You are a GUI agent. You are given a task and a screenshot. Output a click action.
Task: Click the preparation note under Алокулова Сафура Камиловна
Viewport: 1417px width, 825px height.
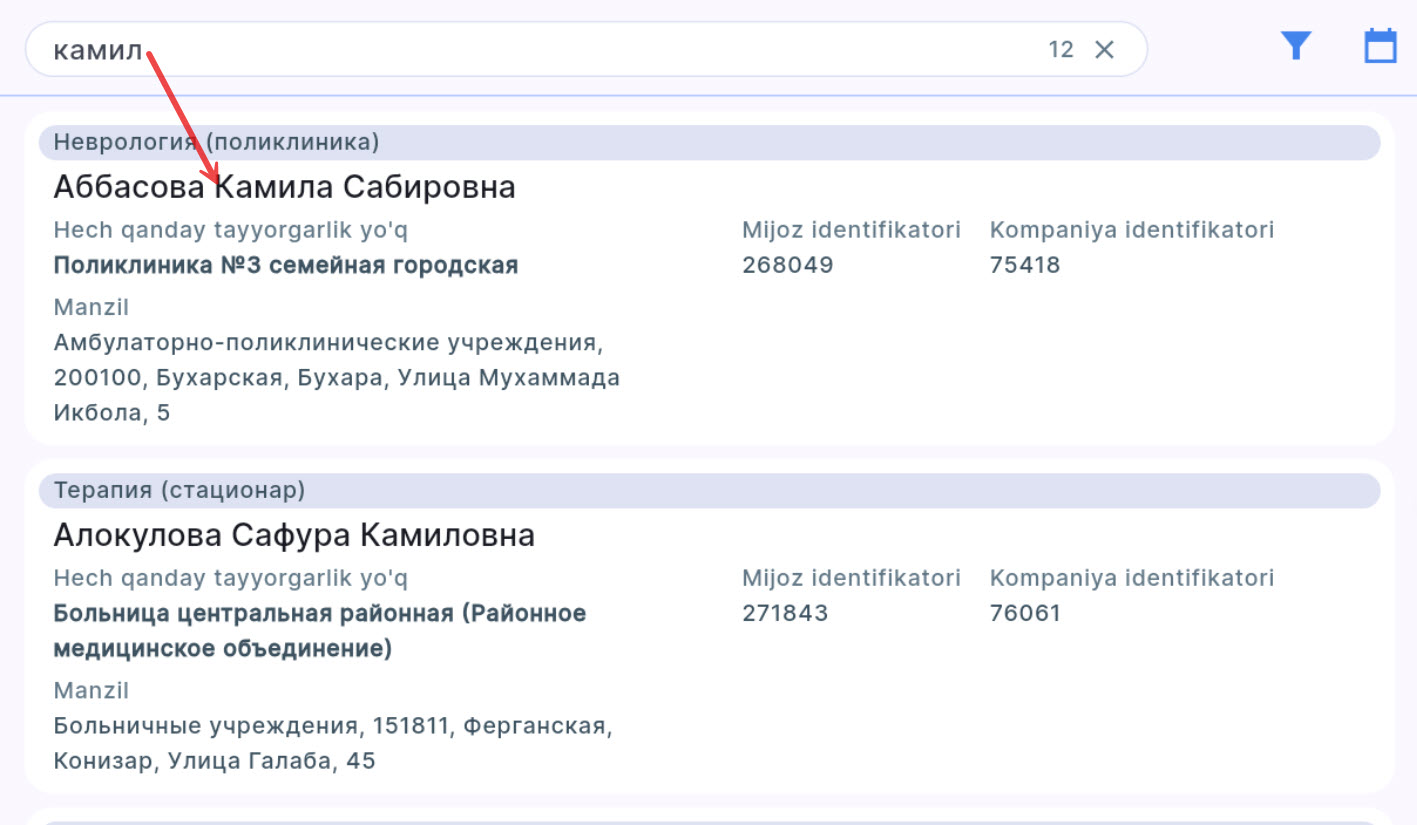click(x=230, y=578)
